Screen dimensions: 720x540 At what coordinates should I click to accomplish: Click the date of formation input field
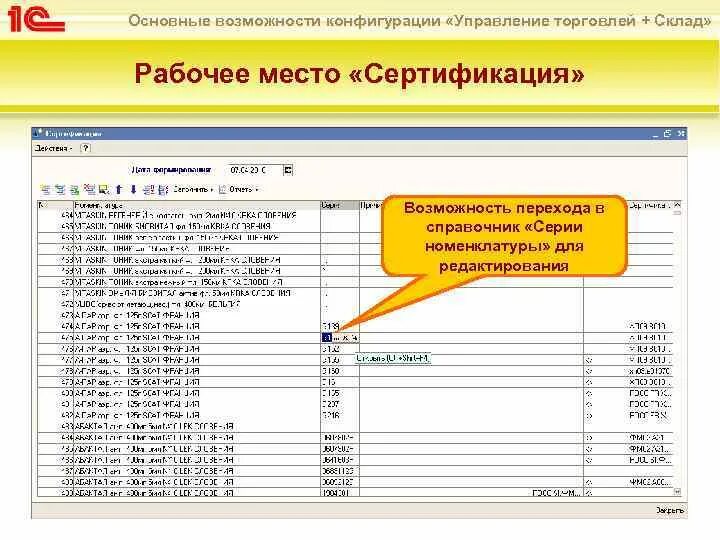(x=255, y=170)
